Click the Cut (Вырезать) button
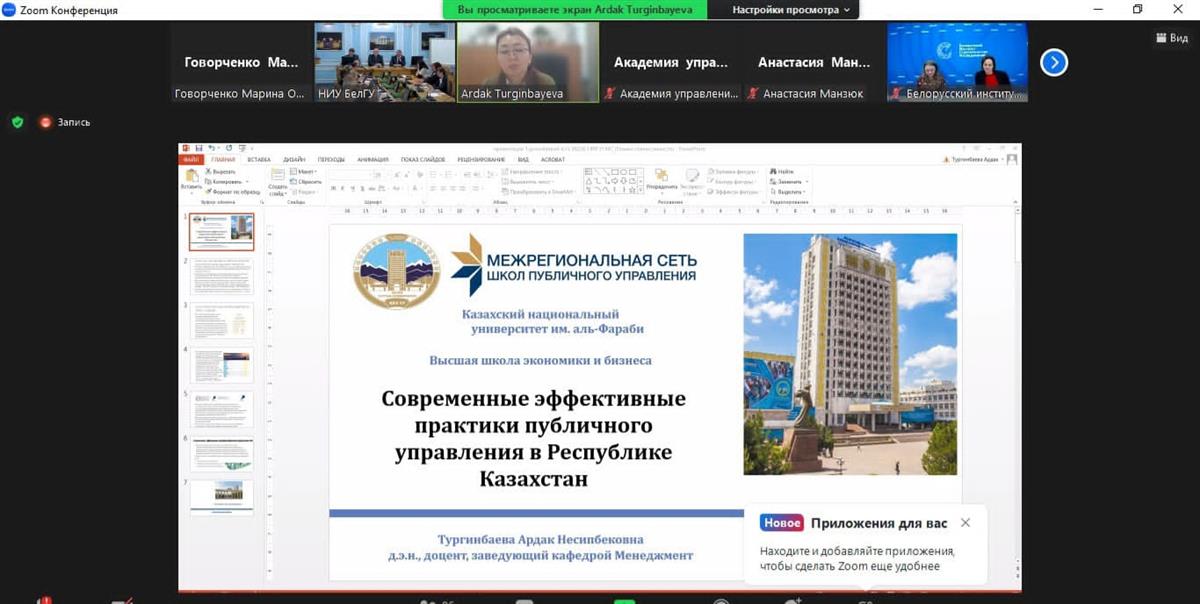Screen dimensions: 1200x604 (x=221, y=172)
